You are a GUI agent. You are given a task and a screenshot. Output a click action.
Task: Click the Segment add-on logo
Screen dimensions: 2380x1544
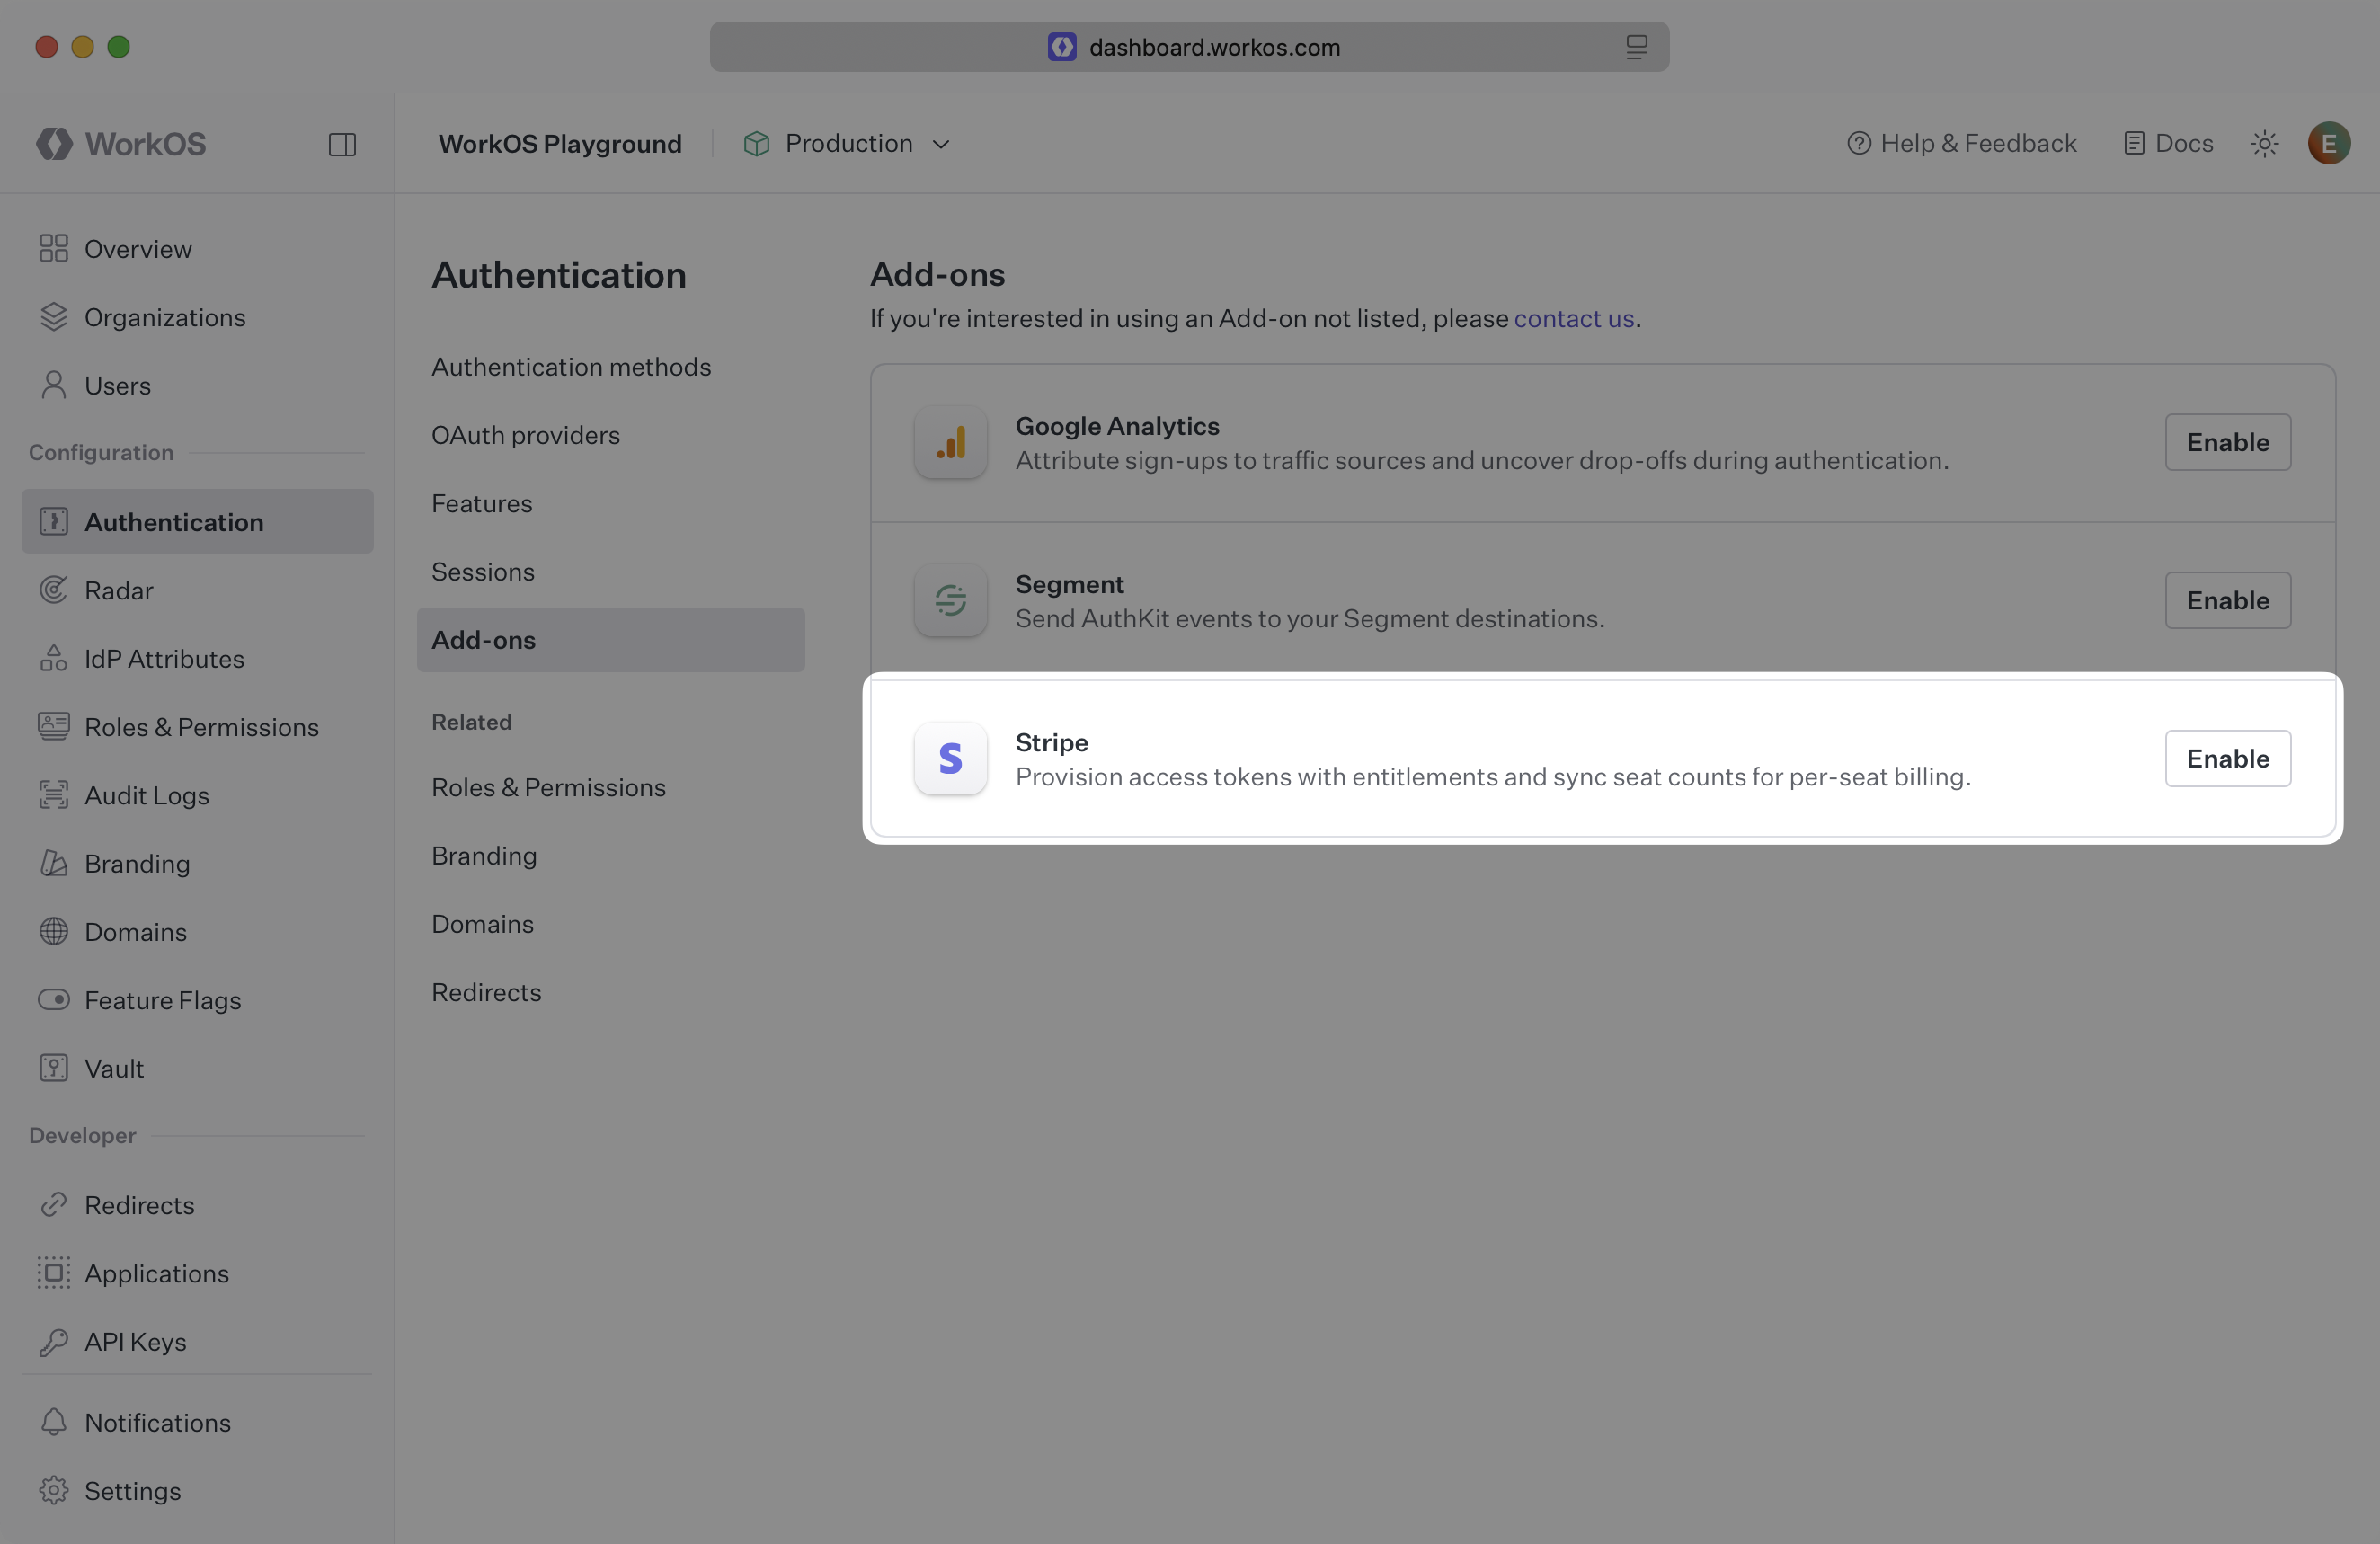[x=949, y=600]
